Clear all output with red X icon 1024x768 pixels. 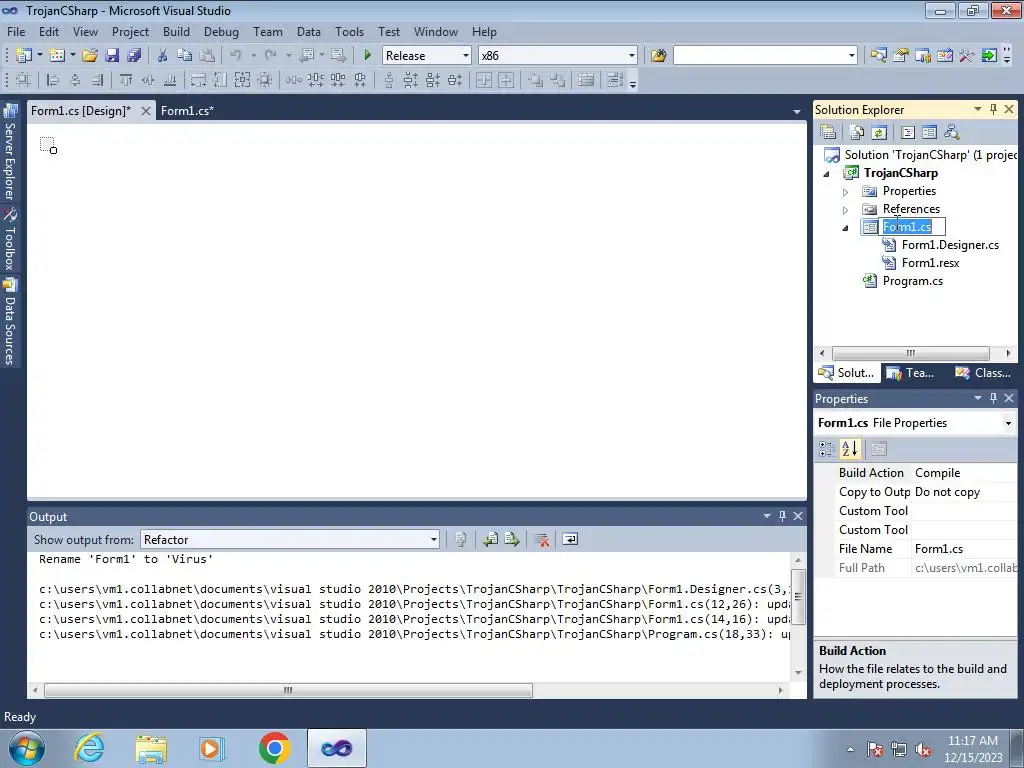[541, 539]
